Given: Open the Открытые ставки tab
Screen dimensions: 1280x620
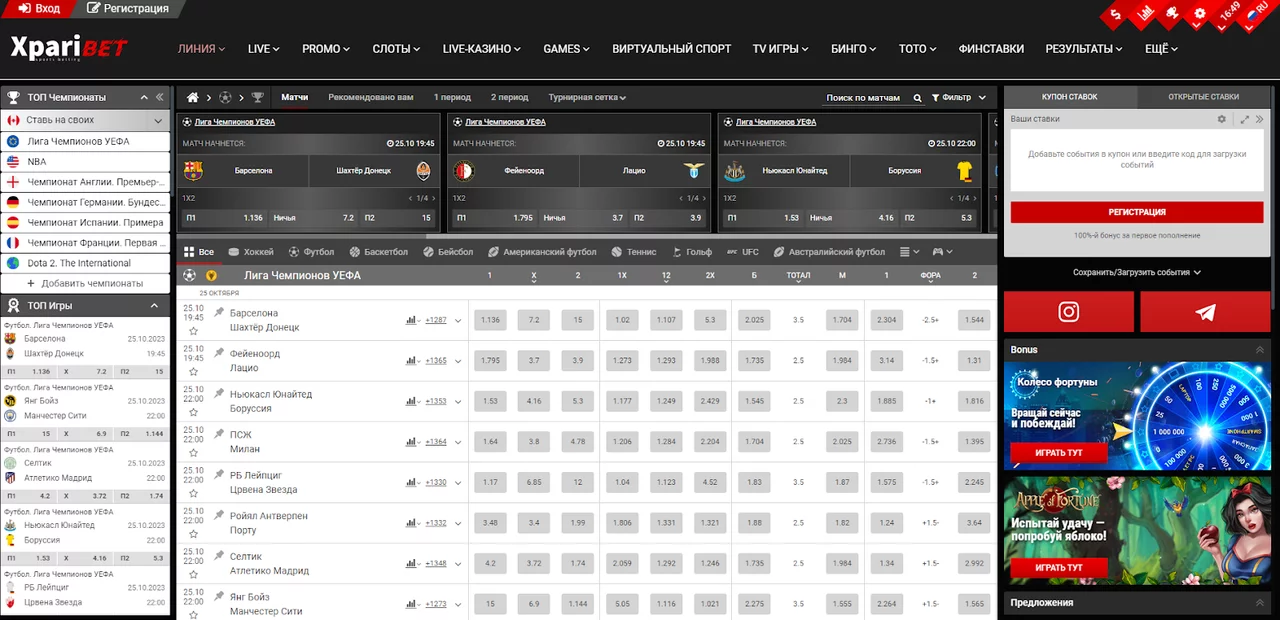Looking at the screenshot, I should [x=1203, y=97].
